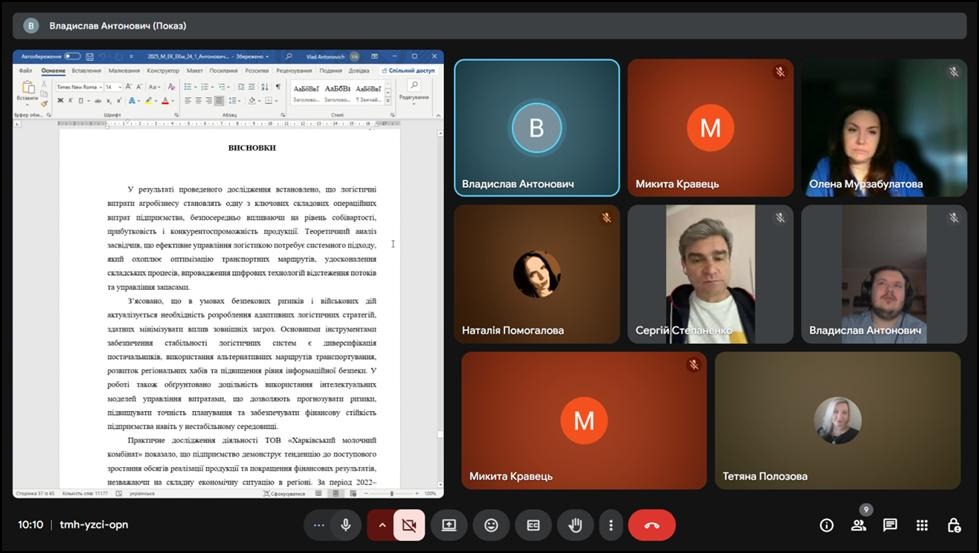Open the Рецензування ribbon tab
This screenshot has height=553, width=979.
(294, 71)
